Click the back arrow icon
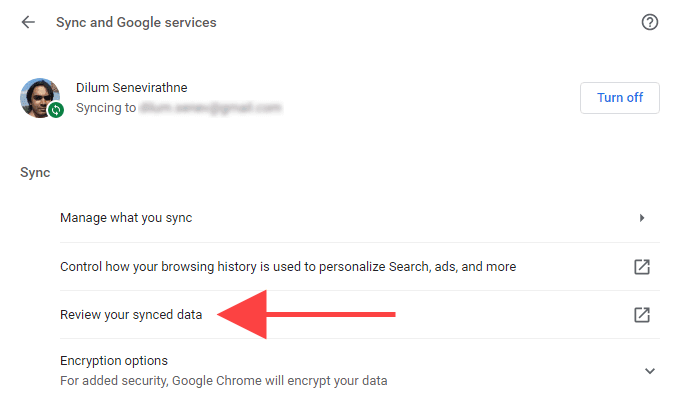Viewport: 680px width, 400px height. click(28, 22)
